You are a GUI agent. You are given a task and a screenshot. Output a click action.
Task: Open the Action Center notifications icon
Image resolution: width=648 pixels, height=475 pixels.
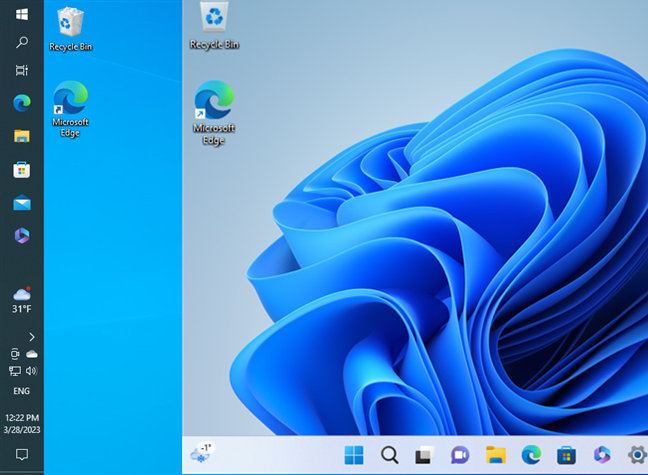click(x=22, y=454)
